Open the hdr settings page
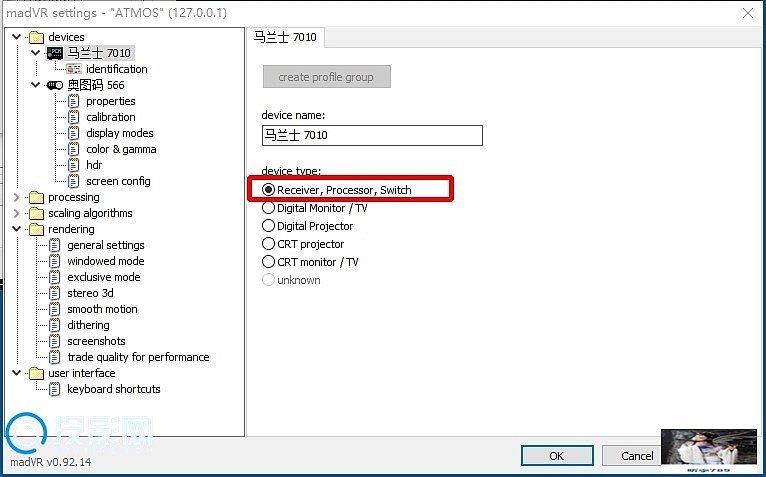Image resolution: width=766 pixels, height=477 pixels. (x=94, y=165)
